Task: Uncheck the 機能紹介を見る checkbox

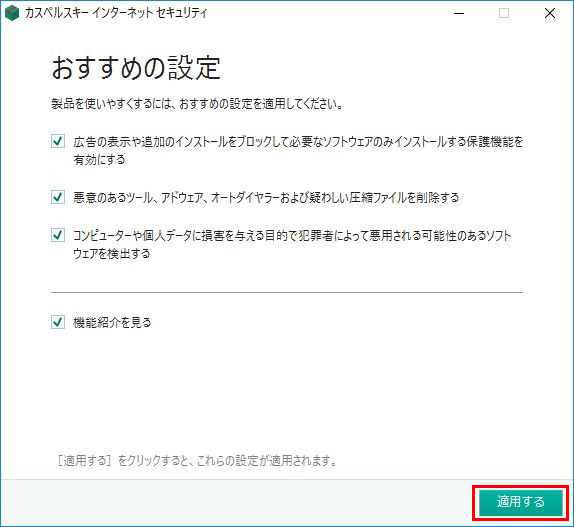Action: point(58,322)
